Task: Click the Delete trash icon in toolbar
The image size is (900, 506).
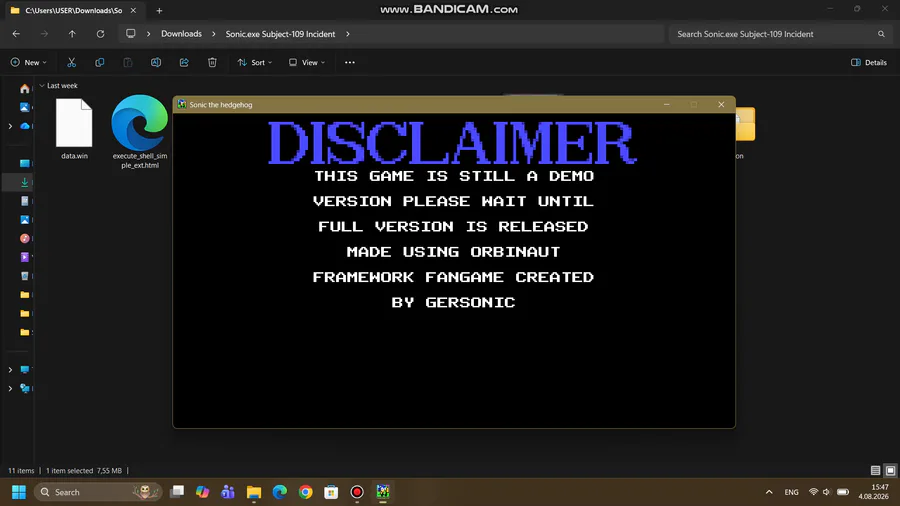Action: click(212, 63)
